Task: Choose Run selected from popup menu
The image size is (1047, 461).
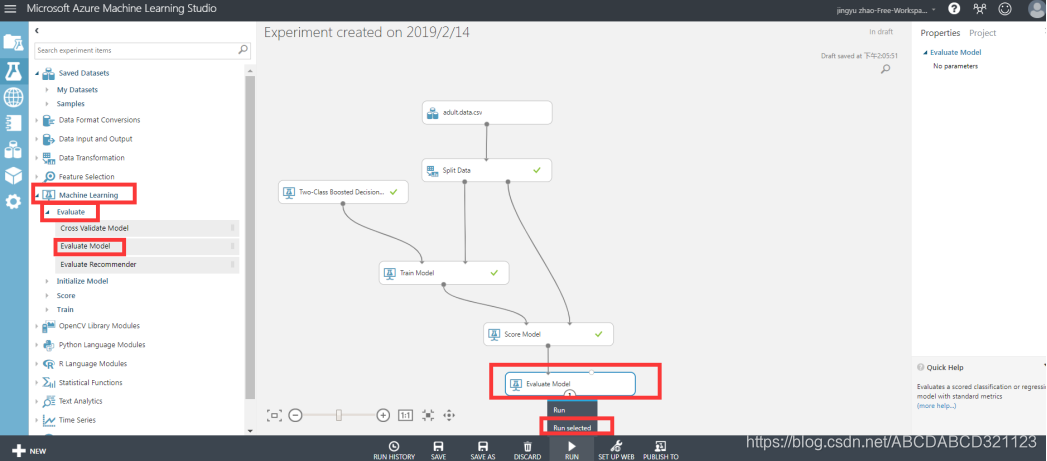Action: pos(572,427)
